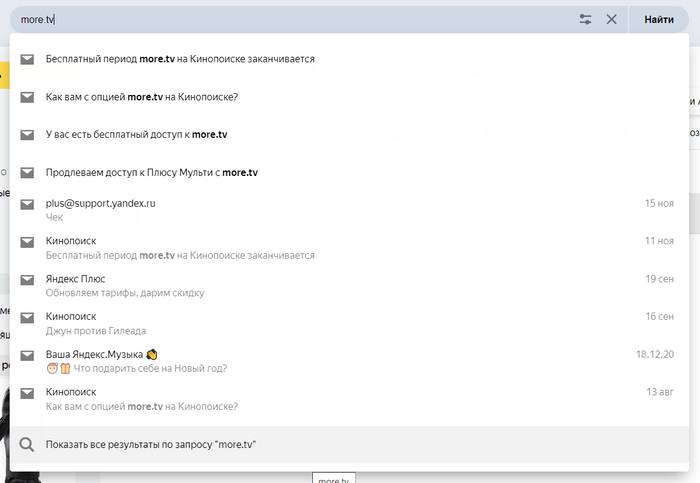This screenshot has width=700, height=483.
Task: Open Яндекс Плюс email 'Обновляем тарифы, дарим скидку'
Action: point(349,286)
